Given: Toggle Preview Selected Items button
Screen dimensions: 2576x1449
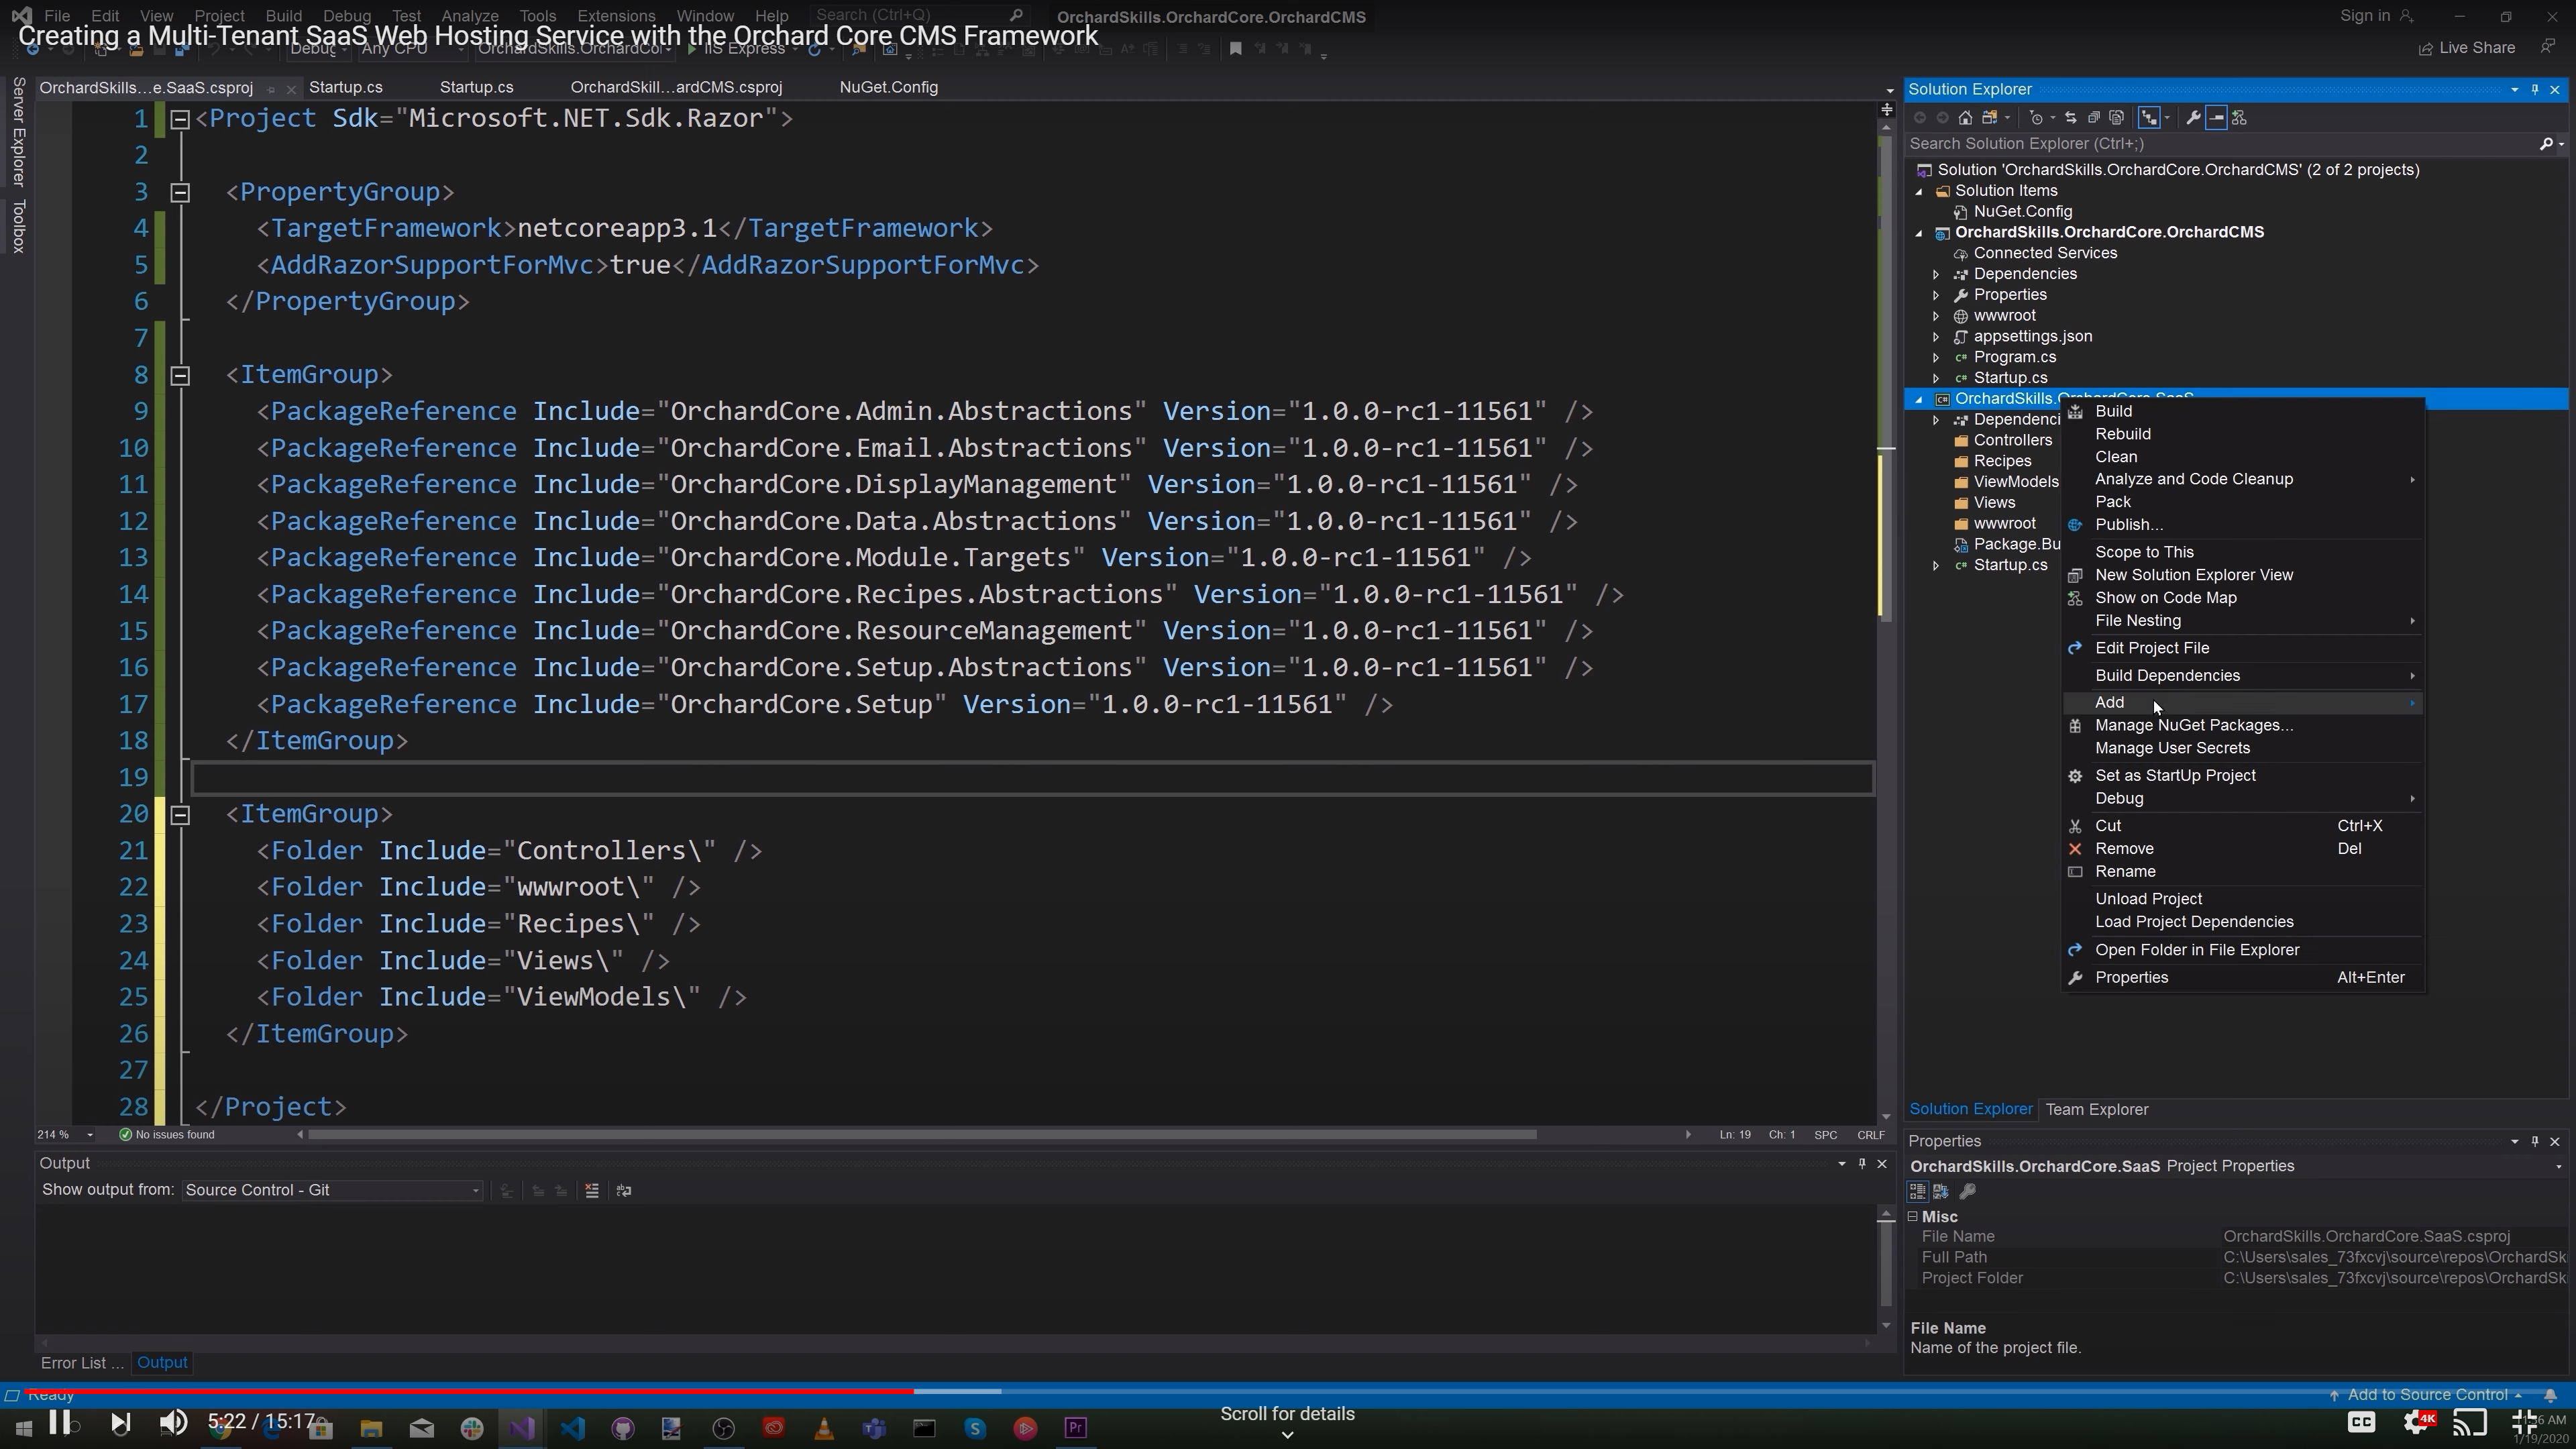Looking at the screenshot, I should (x=2216, y=118).
